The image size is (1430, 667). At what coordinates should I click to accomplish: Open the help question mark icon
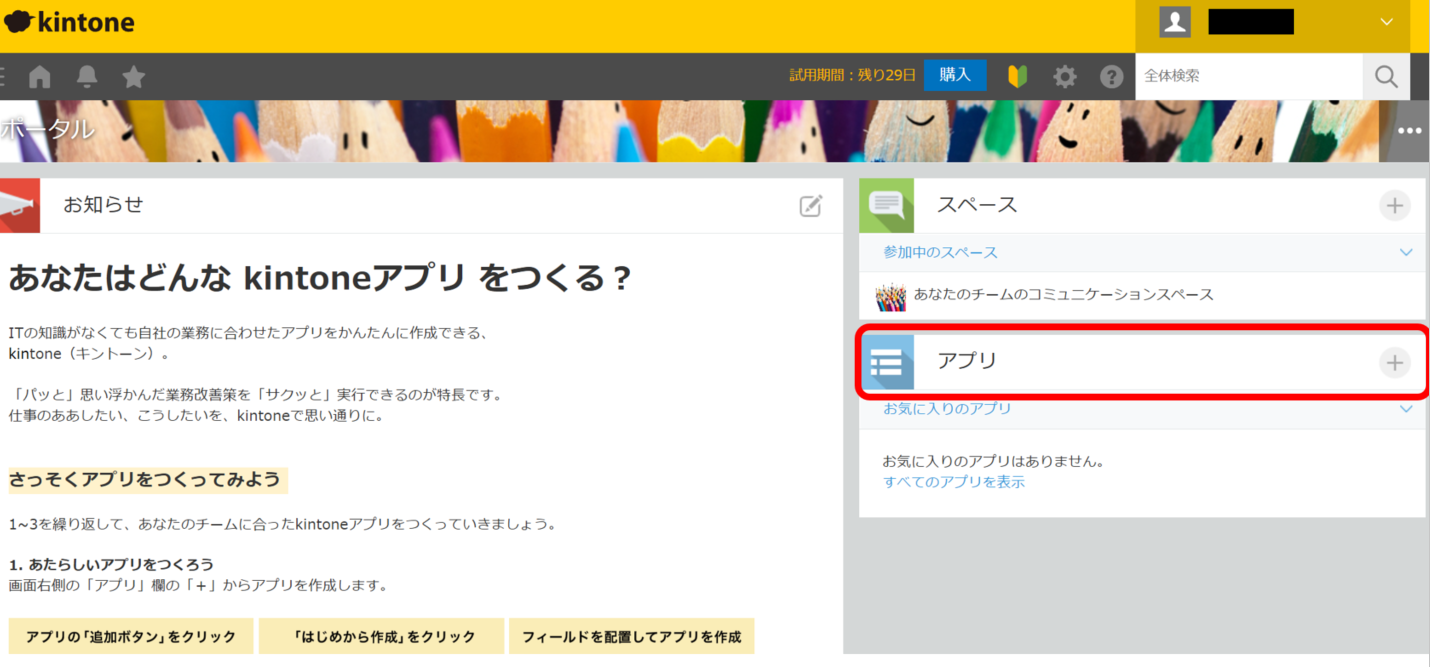click(1111, 77)
